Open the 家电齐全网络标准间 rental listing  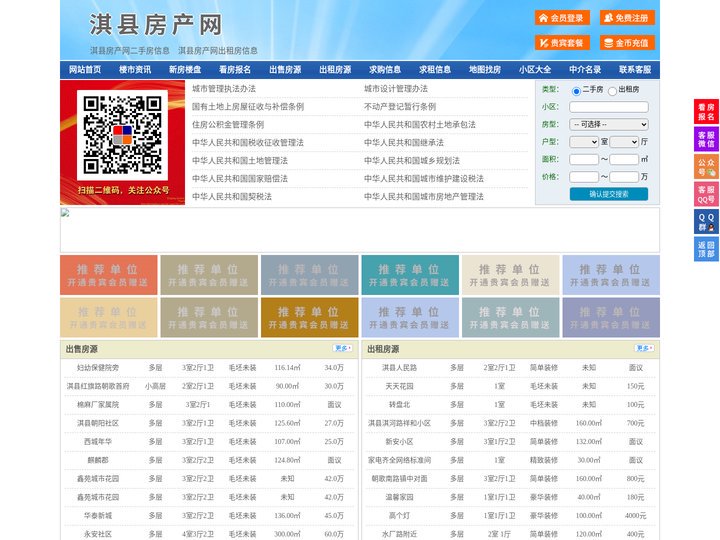[x=399, y=460]
